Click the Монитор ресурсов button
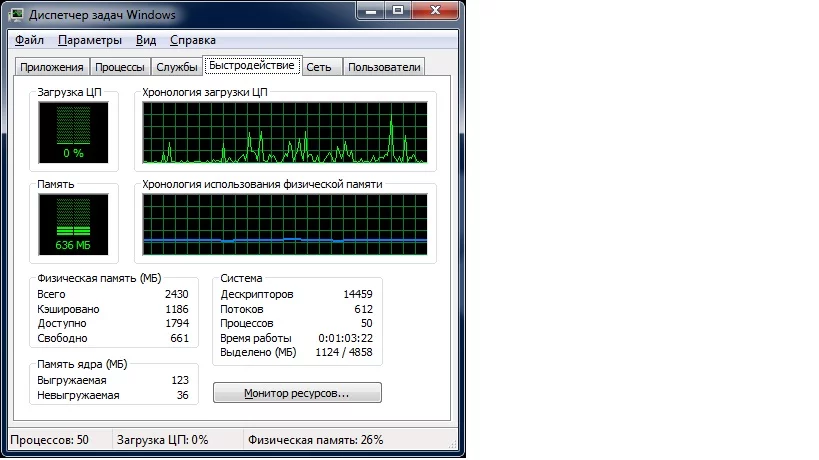 pos(297,393)
